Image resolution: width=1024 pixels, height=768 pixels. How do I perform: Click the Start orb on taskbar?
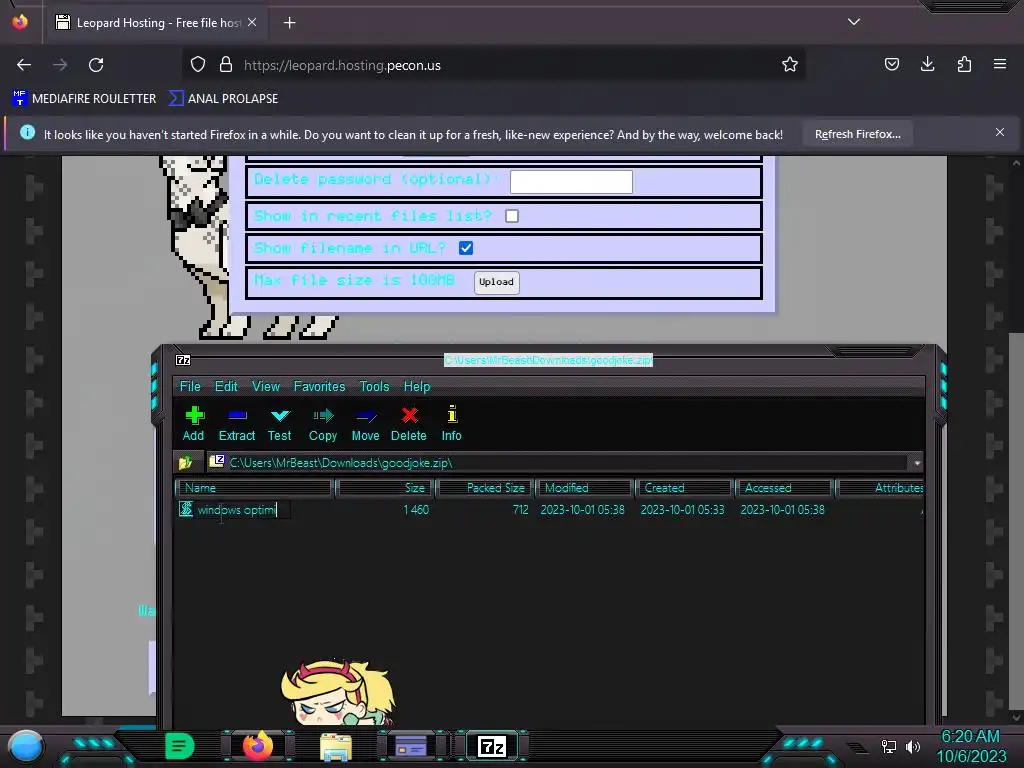26,746
